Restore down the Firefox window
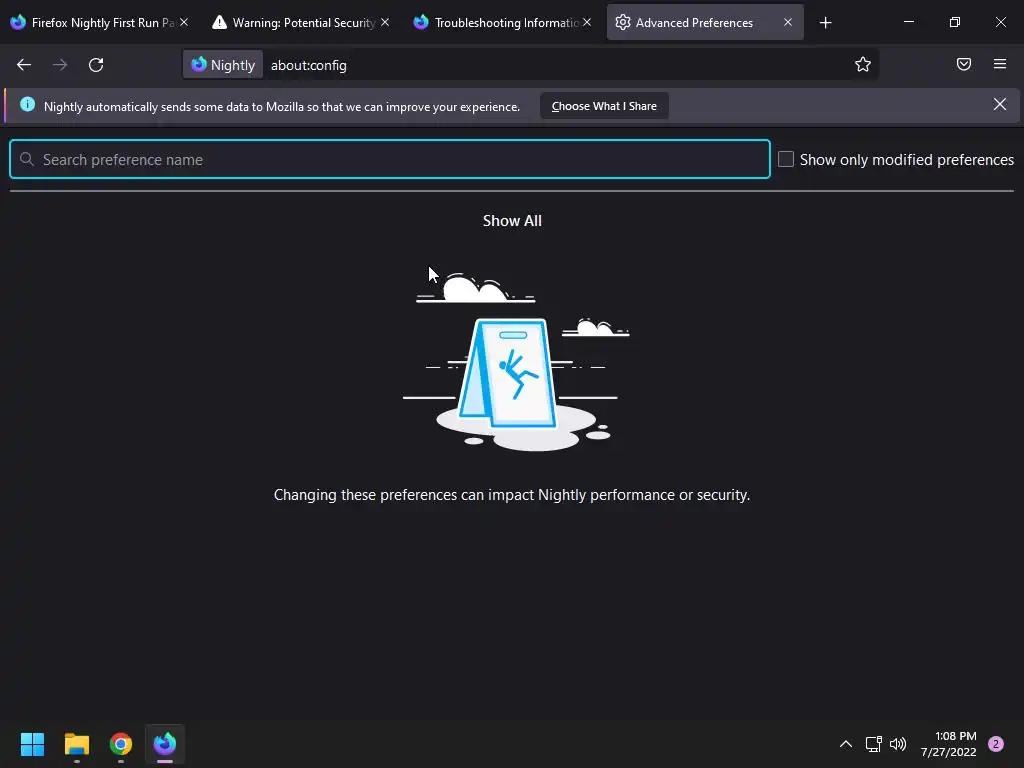Image resolution: width=1024 pixels, height=768 pixels. [x=954, y=22]
